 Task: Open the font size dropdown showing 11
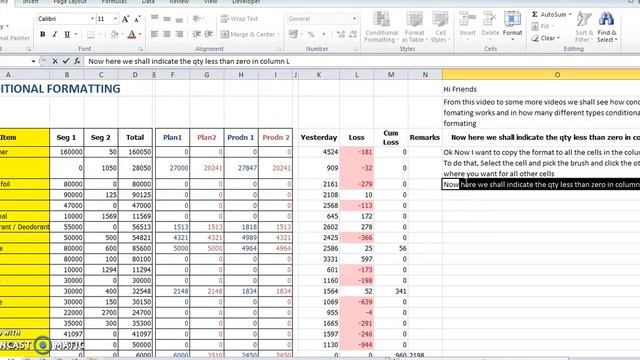pos(115,19)
